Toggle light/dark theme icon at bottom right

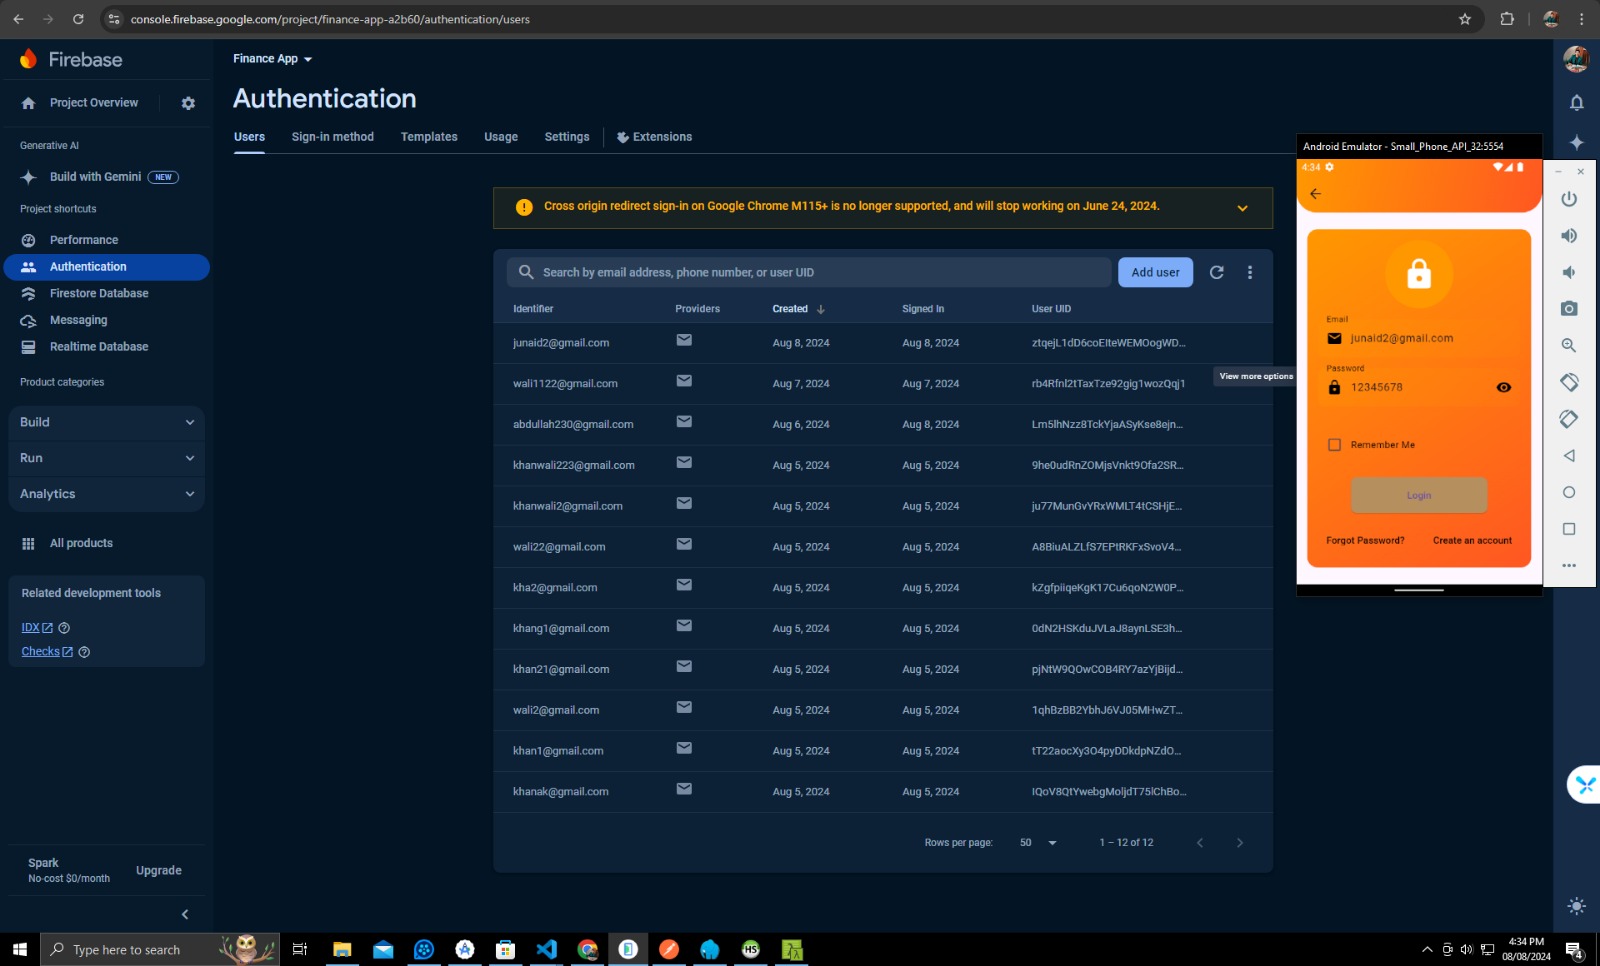pos(1576,906)
